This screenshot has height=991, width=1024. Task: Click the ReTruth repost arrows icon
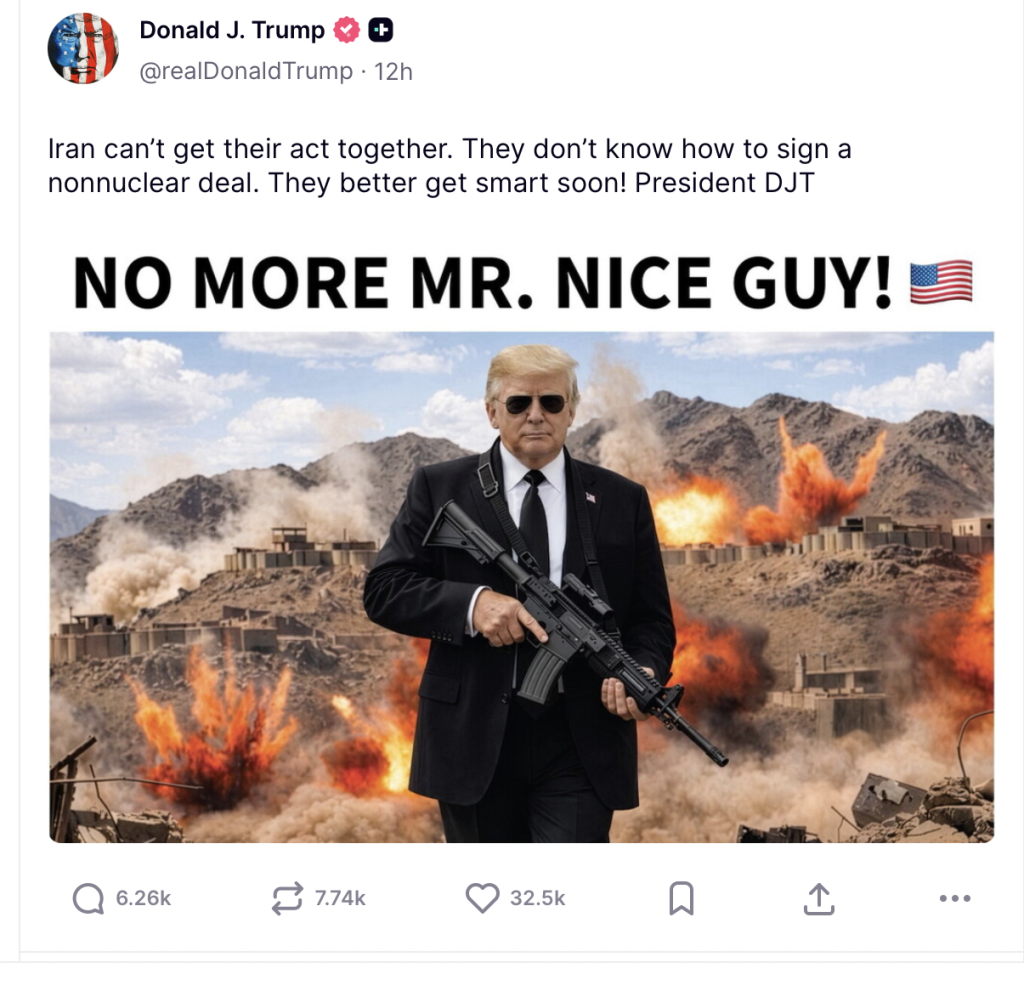point(287,898)
